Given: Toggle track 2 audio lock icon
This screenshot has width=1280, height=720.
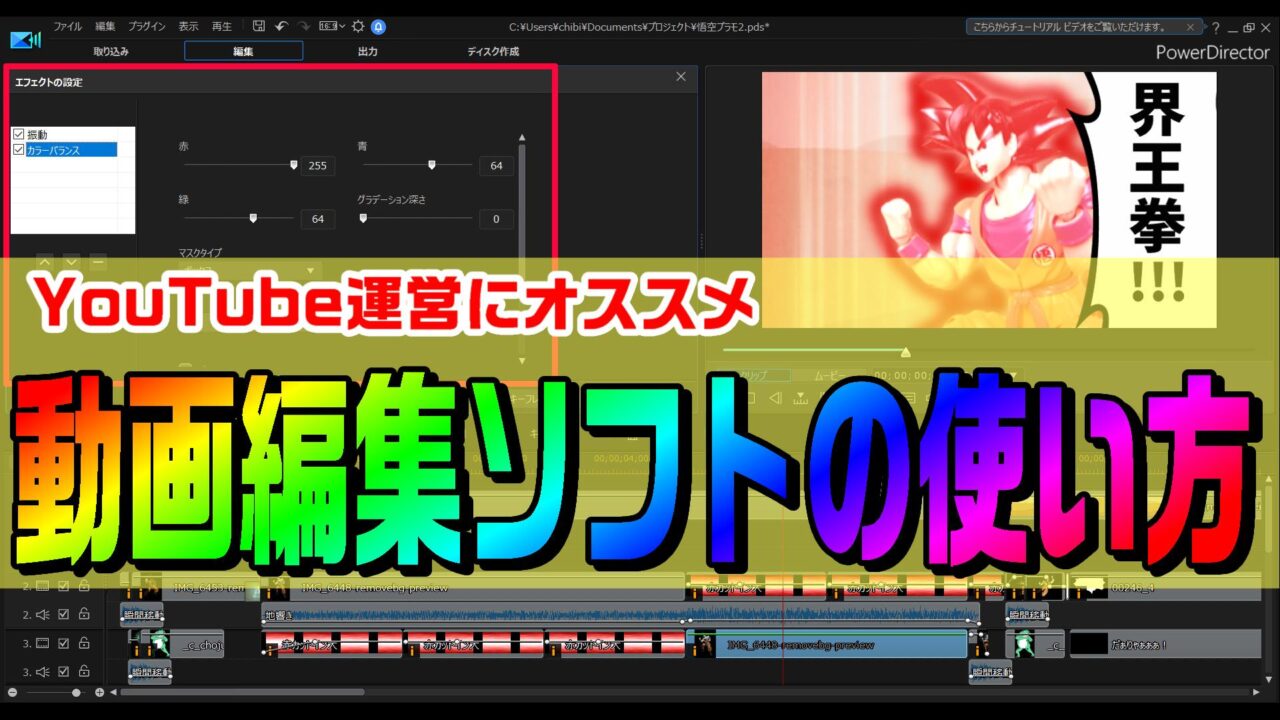Looking at the screenshot, I should click(x=84, y=614).
